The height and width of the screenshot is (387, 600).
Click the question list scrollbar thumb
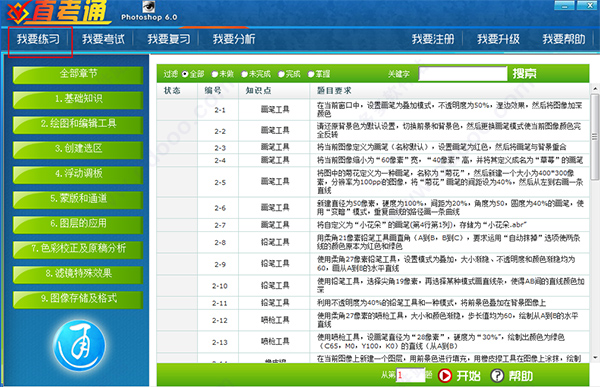595,137
